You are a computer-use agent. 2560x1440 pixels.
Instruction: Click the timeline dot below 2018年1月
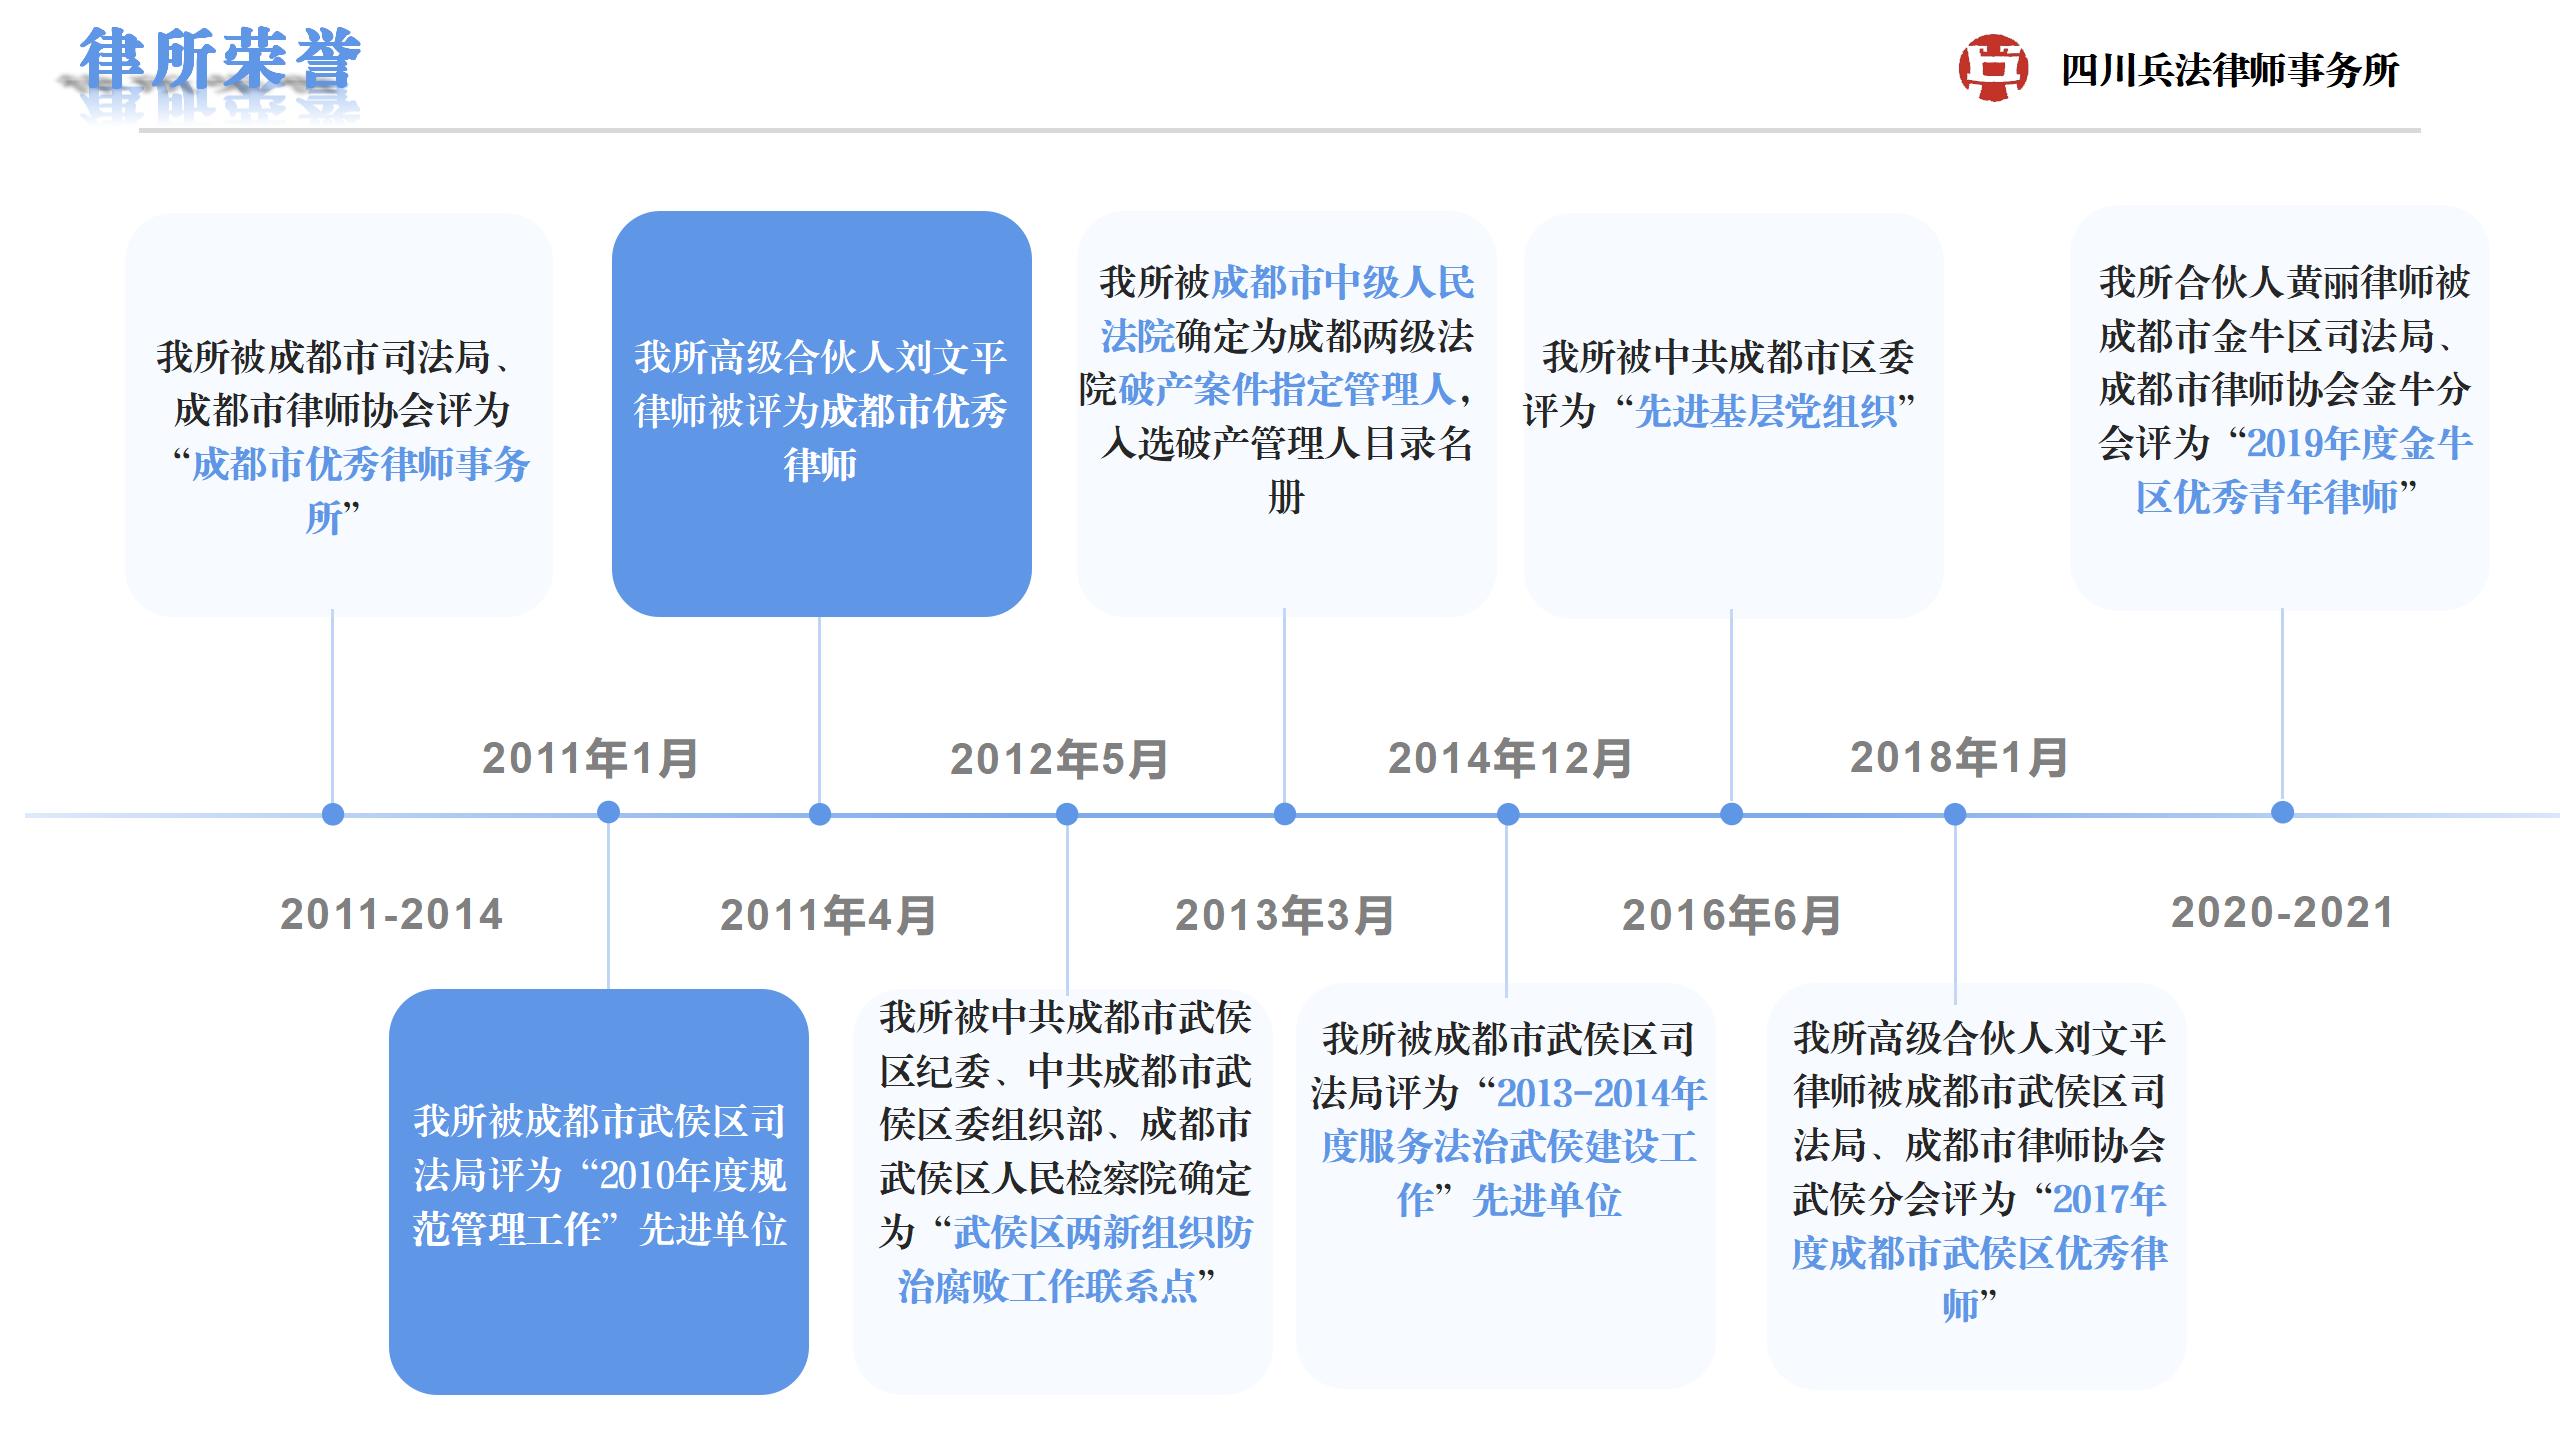pos(1955,814)
